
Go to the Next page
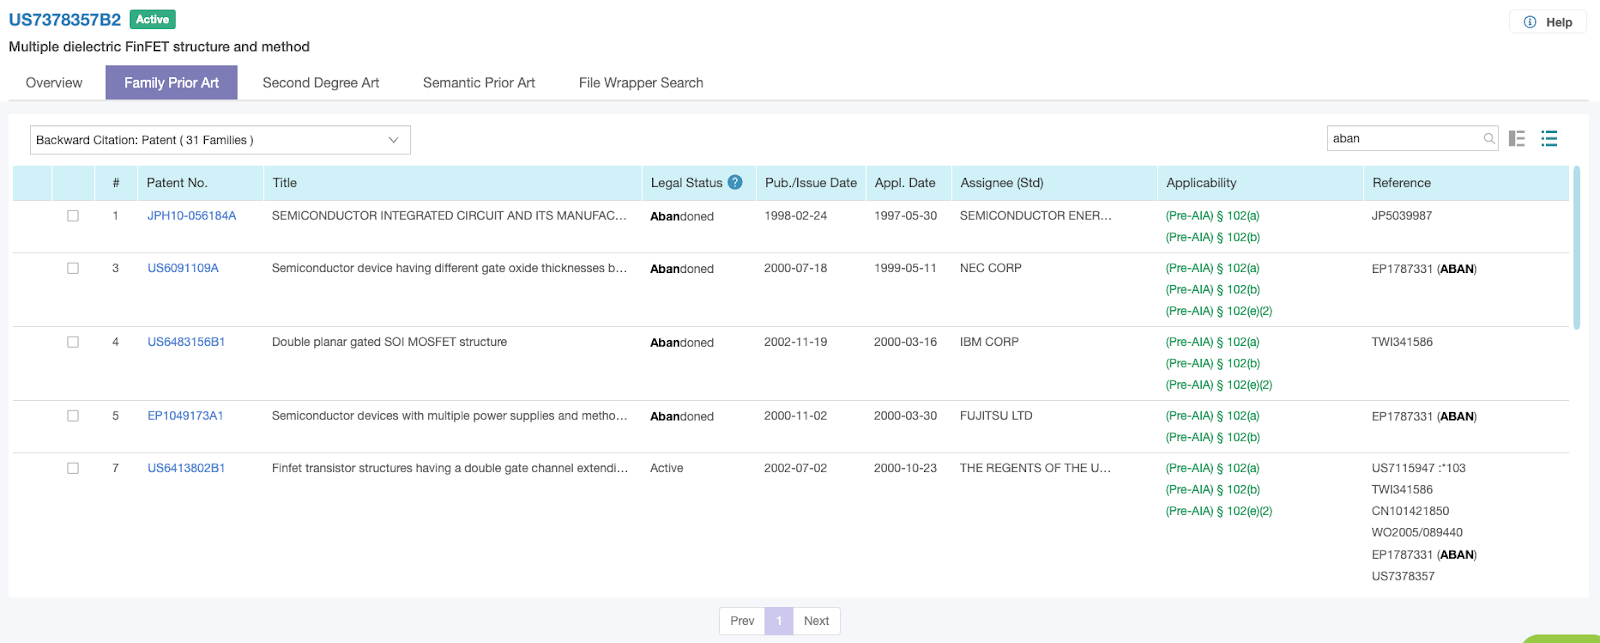coord(817,621)
